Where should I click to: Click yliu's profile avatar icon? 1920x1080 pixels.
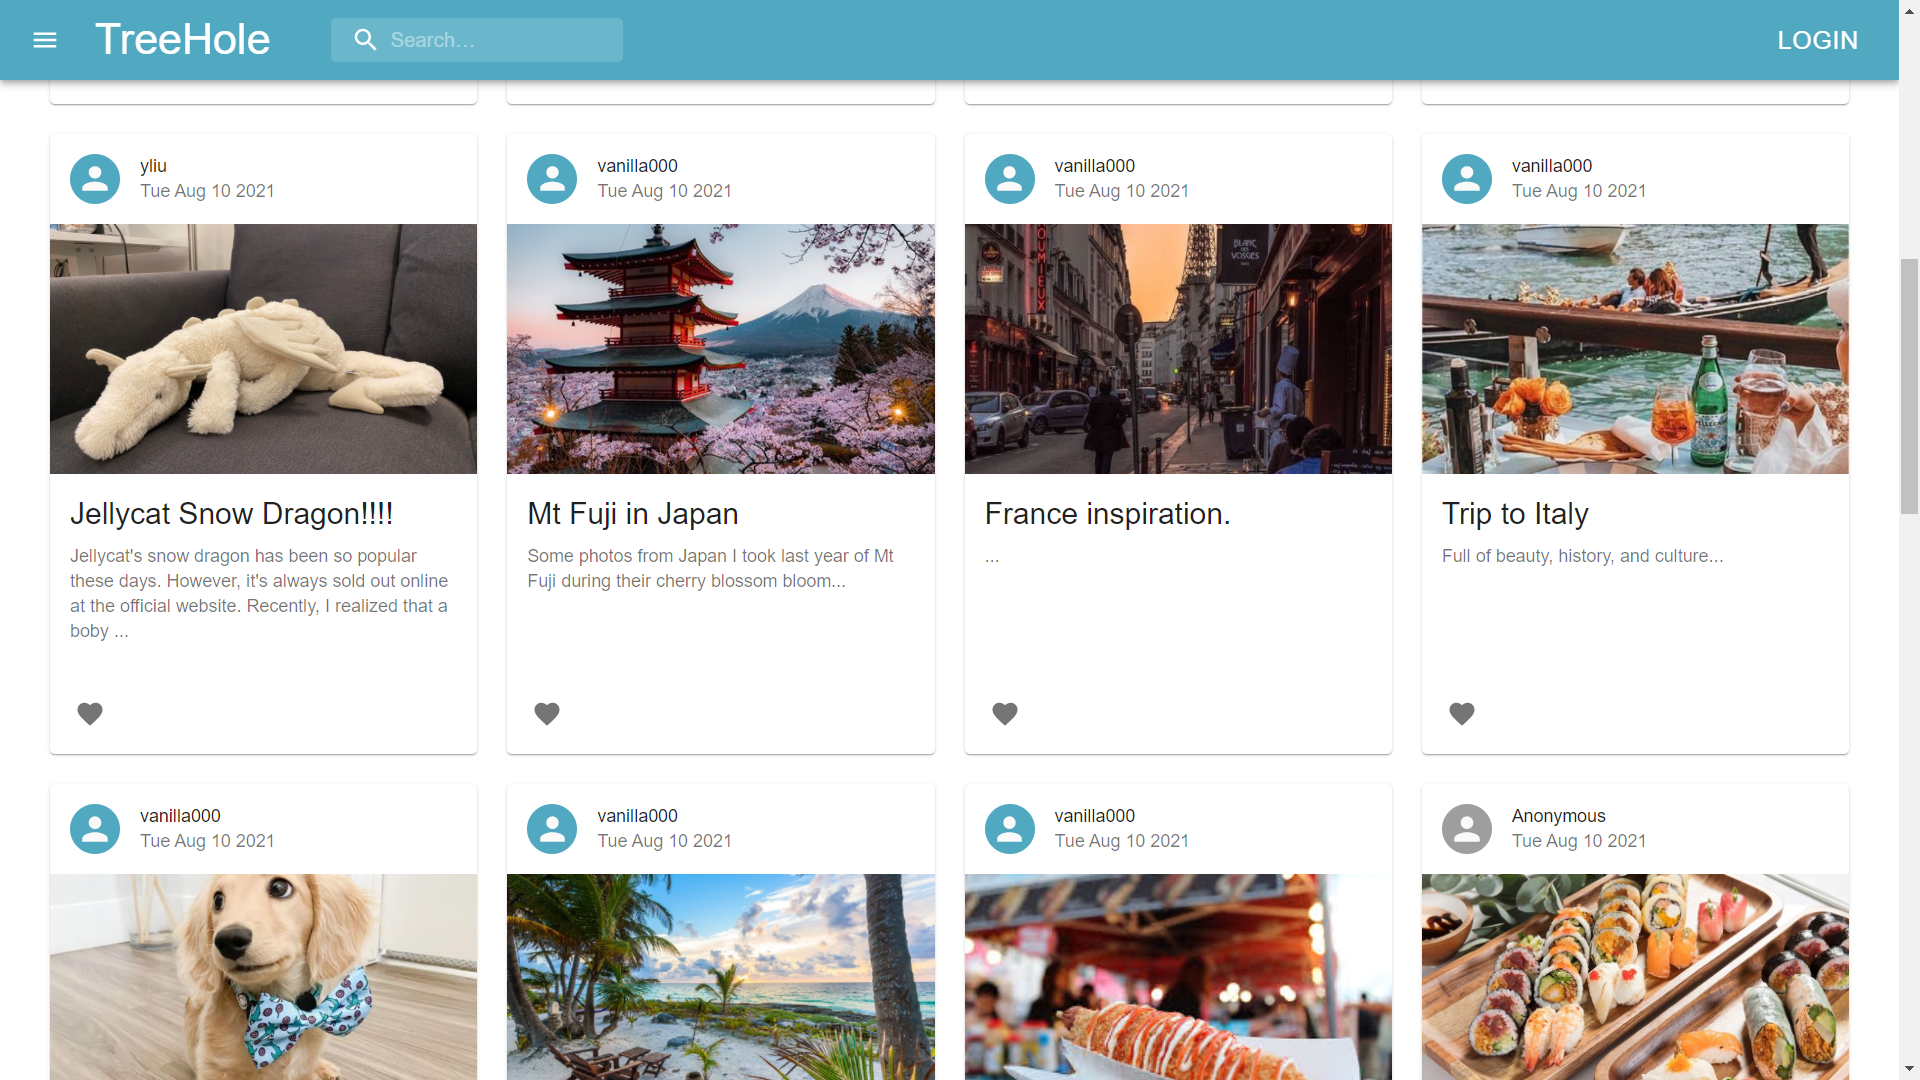(x=95, y=179)
